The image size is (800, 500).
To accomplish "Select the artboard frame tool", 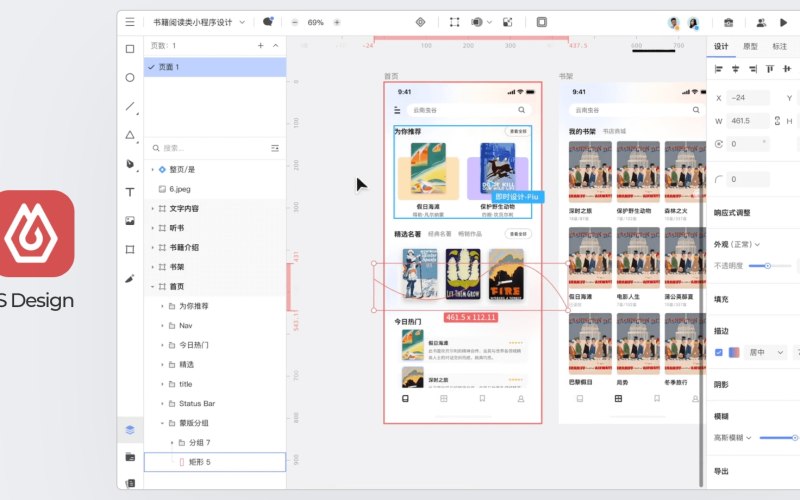I will [130, 249].
